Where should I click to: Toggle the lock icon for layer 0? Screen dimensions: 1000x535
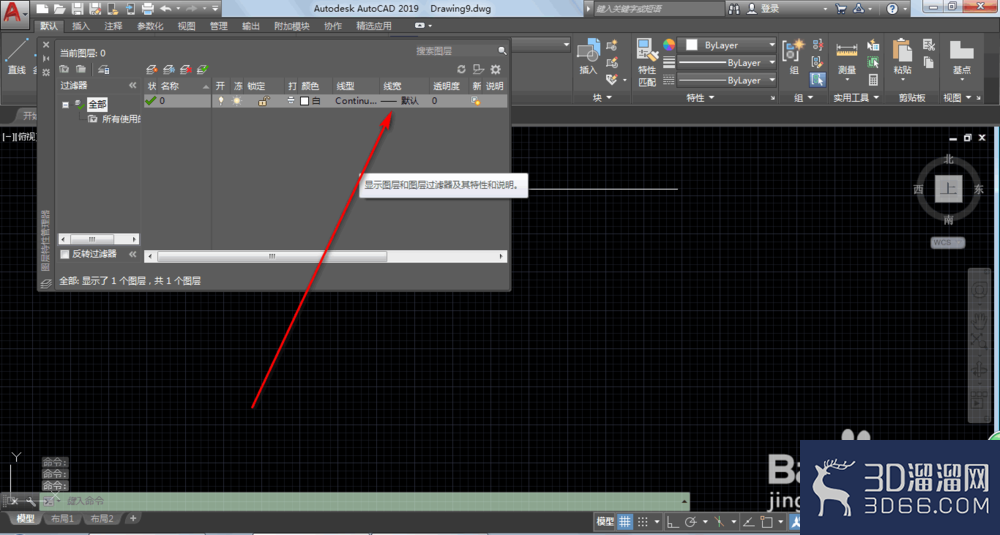point(263,101)
